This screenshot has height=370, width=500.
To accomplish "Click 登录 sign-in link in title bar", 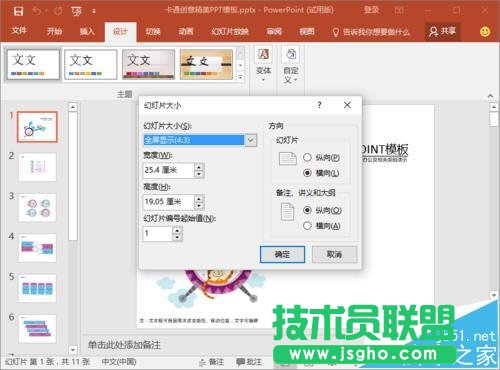I will click(371, 10).
